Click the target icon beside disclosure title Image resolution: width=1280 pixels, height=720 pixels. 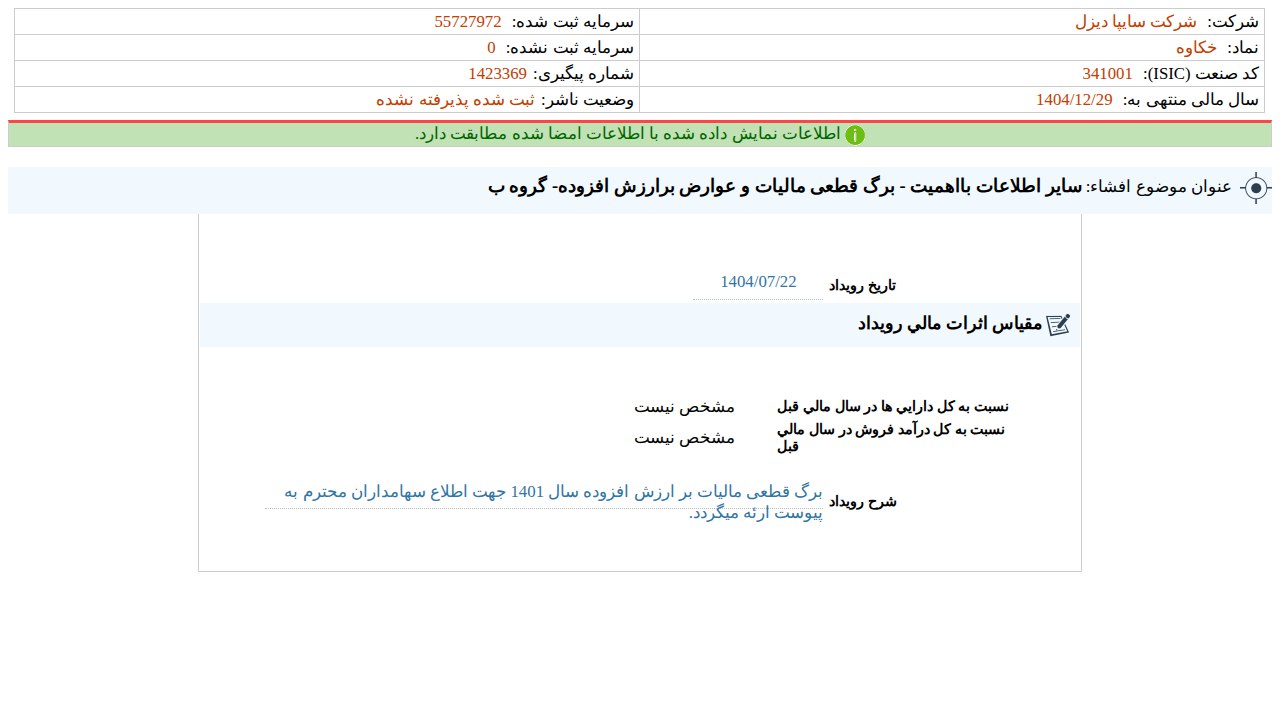click(x=1256, y=188)
